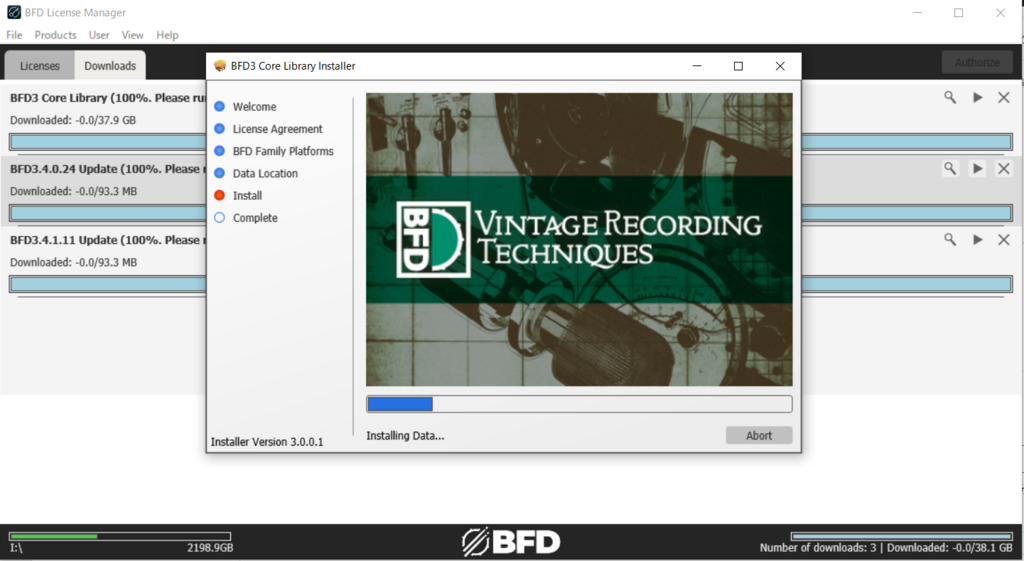The height and width of the screenshot is (561, 1024).
Task: Click the total downloads progress bar at bottom right
Action: click(901, 536)
